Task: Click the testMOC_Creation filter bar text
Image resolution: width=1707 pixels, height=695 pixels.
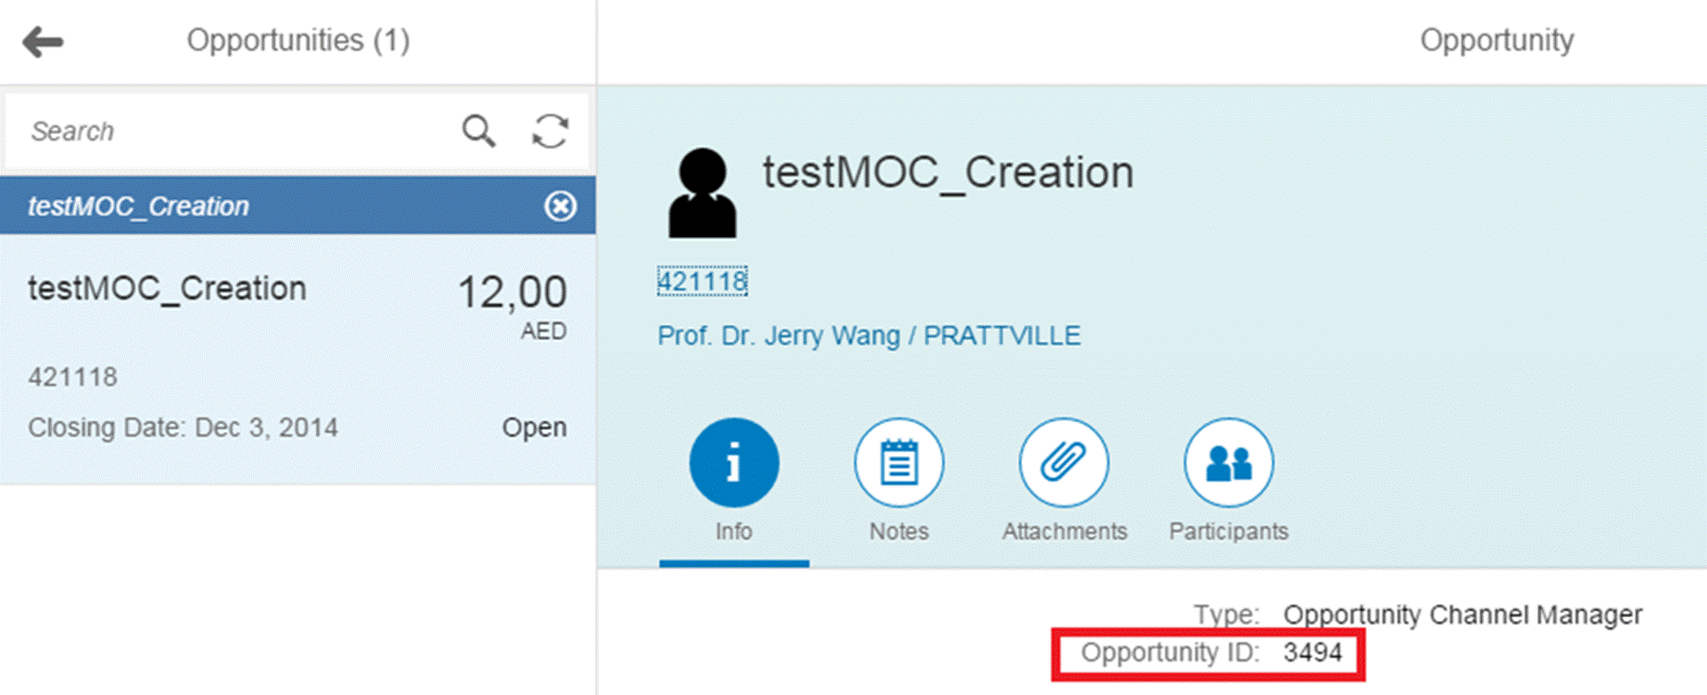Action: point(139,206)
